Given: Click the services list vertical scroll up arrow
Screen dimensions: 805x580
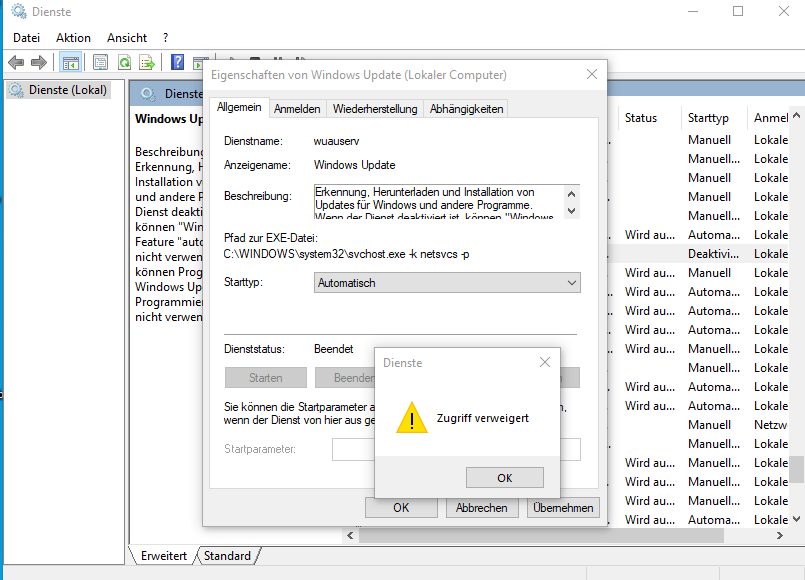Looking at the screenshot, I should coord(796,115).
